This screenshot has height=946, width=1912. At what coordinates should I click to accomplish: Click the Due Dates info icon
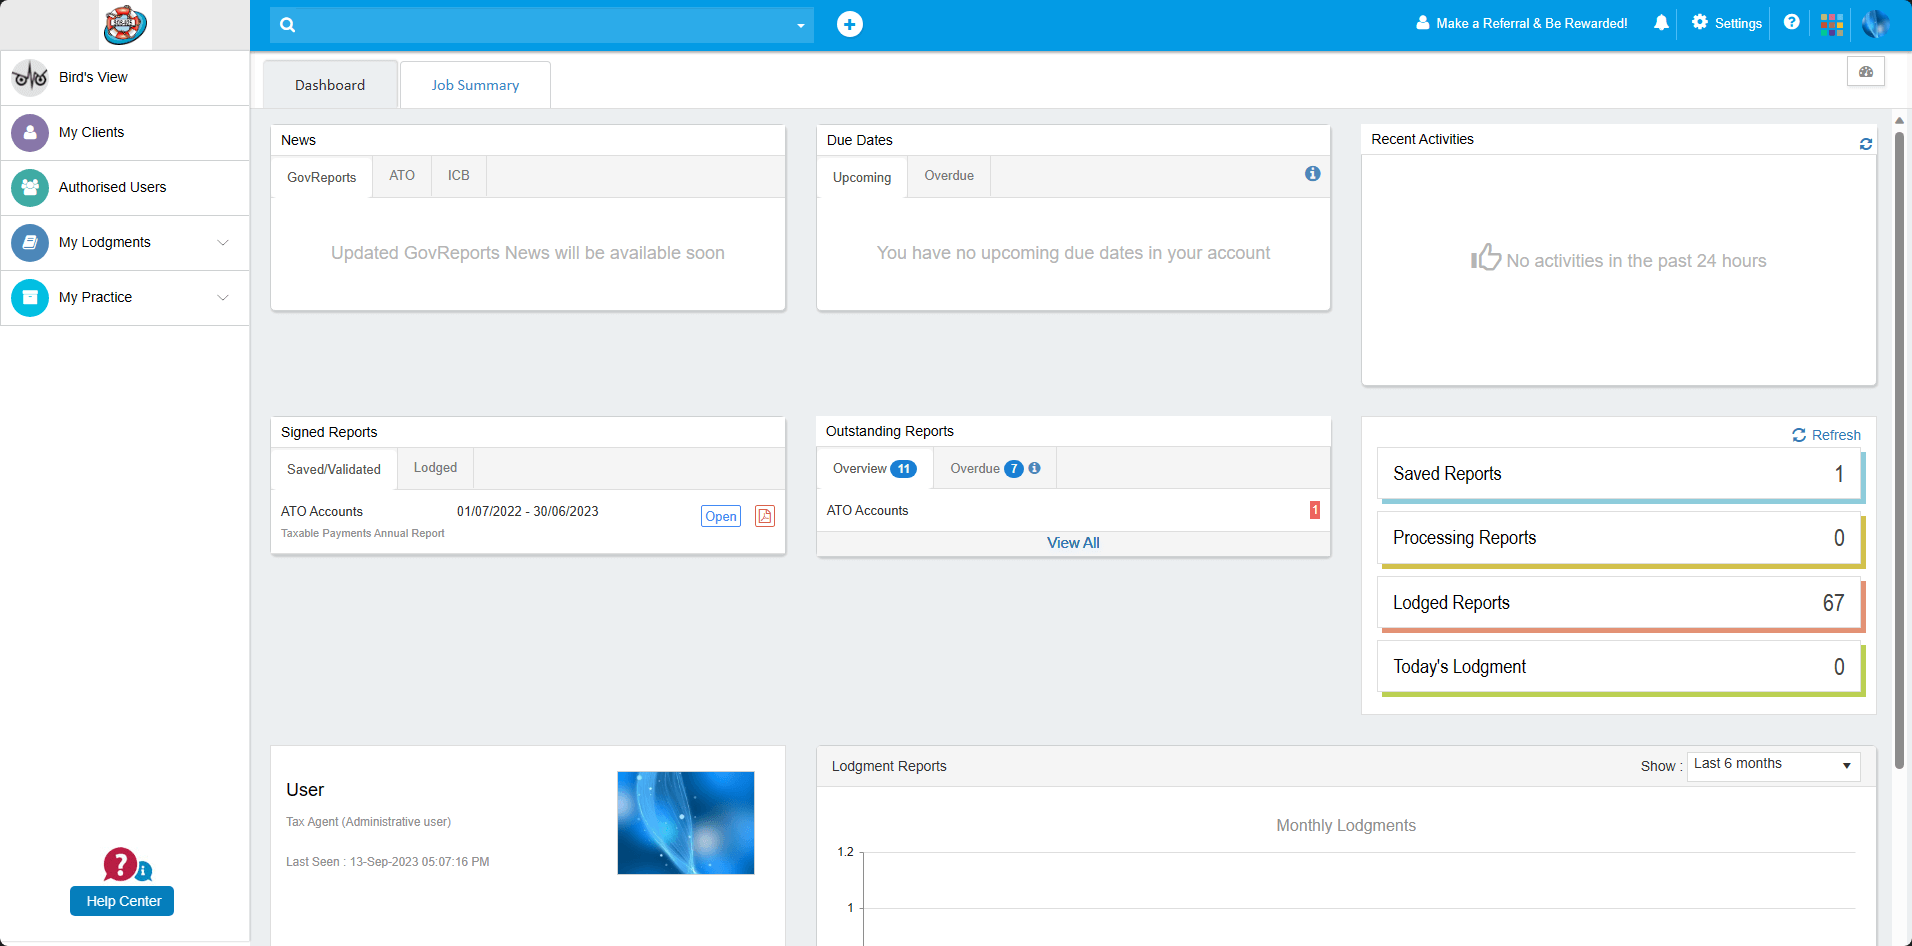click(x=1313, y=174)
